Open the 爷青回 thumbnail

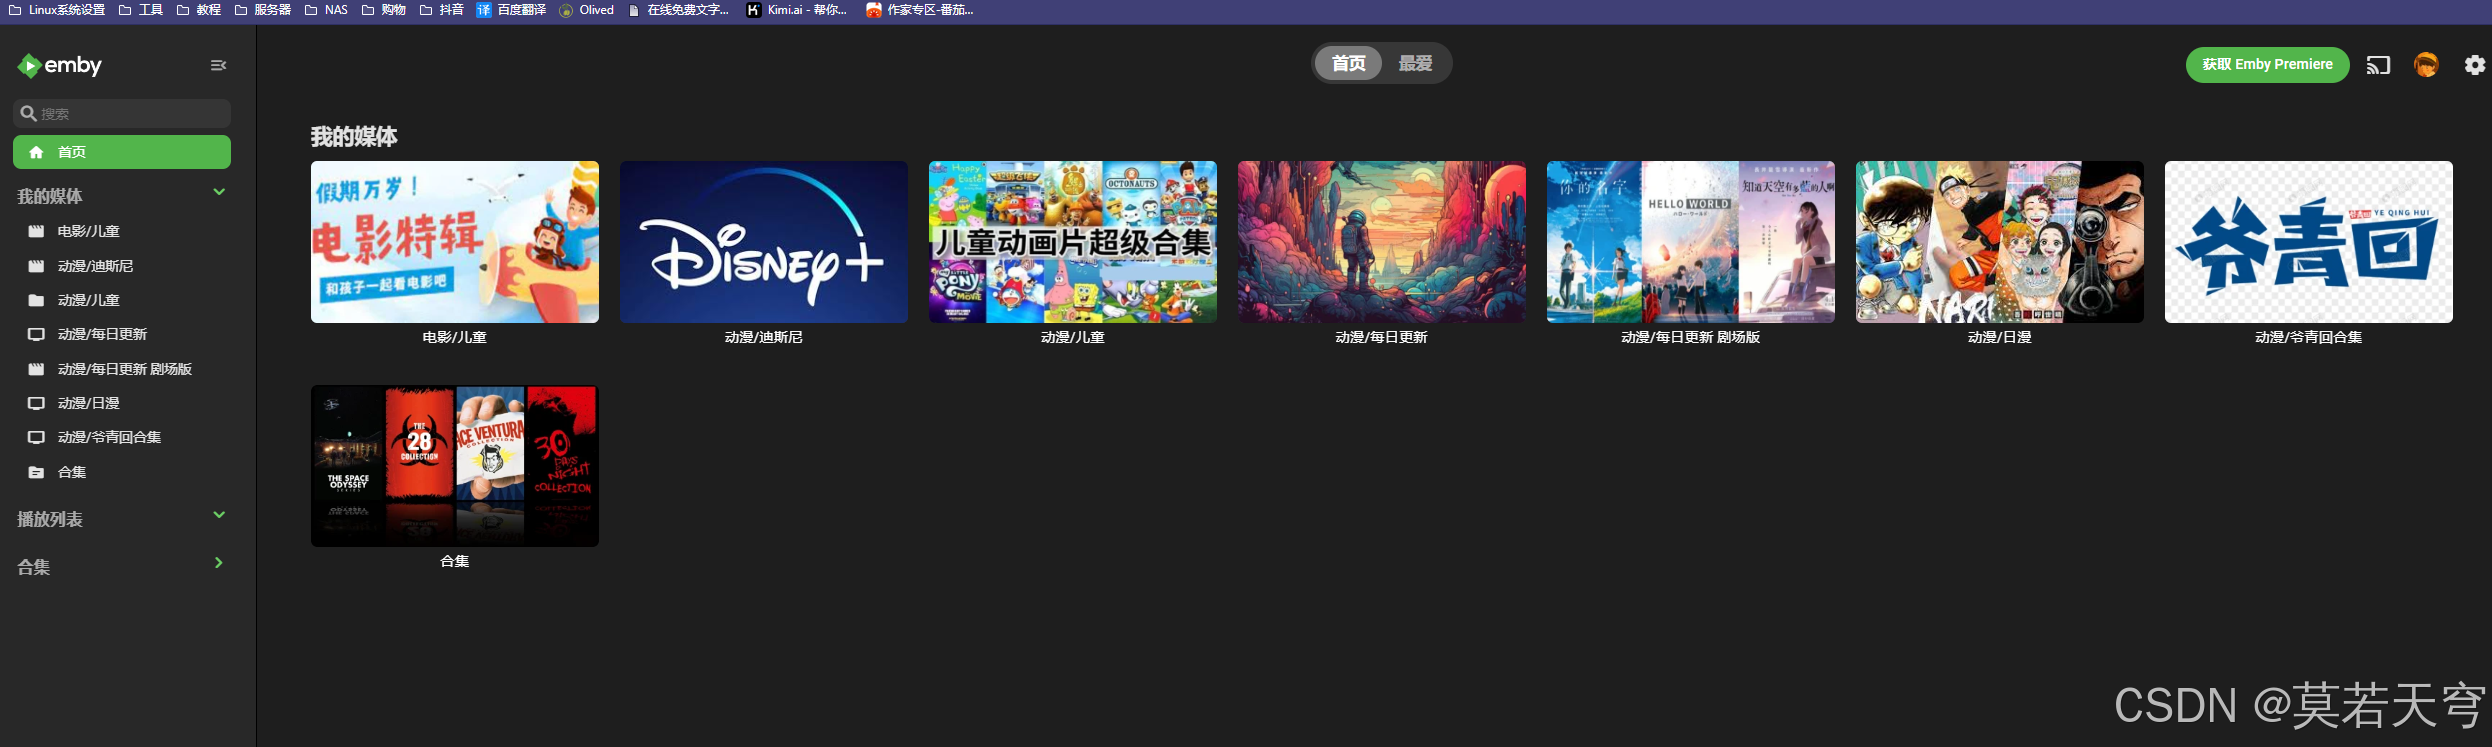(x=2309, y=242)
